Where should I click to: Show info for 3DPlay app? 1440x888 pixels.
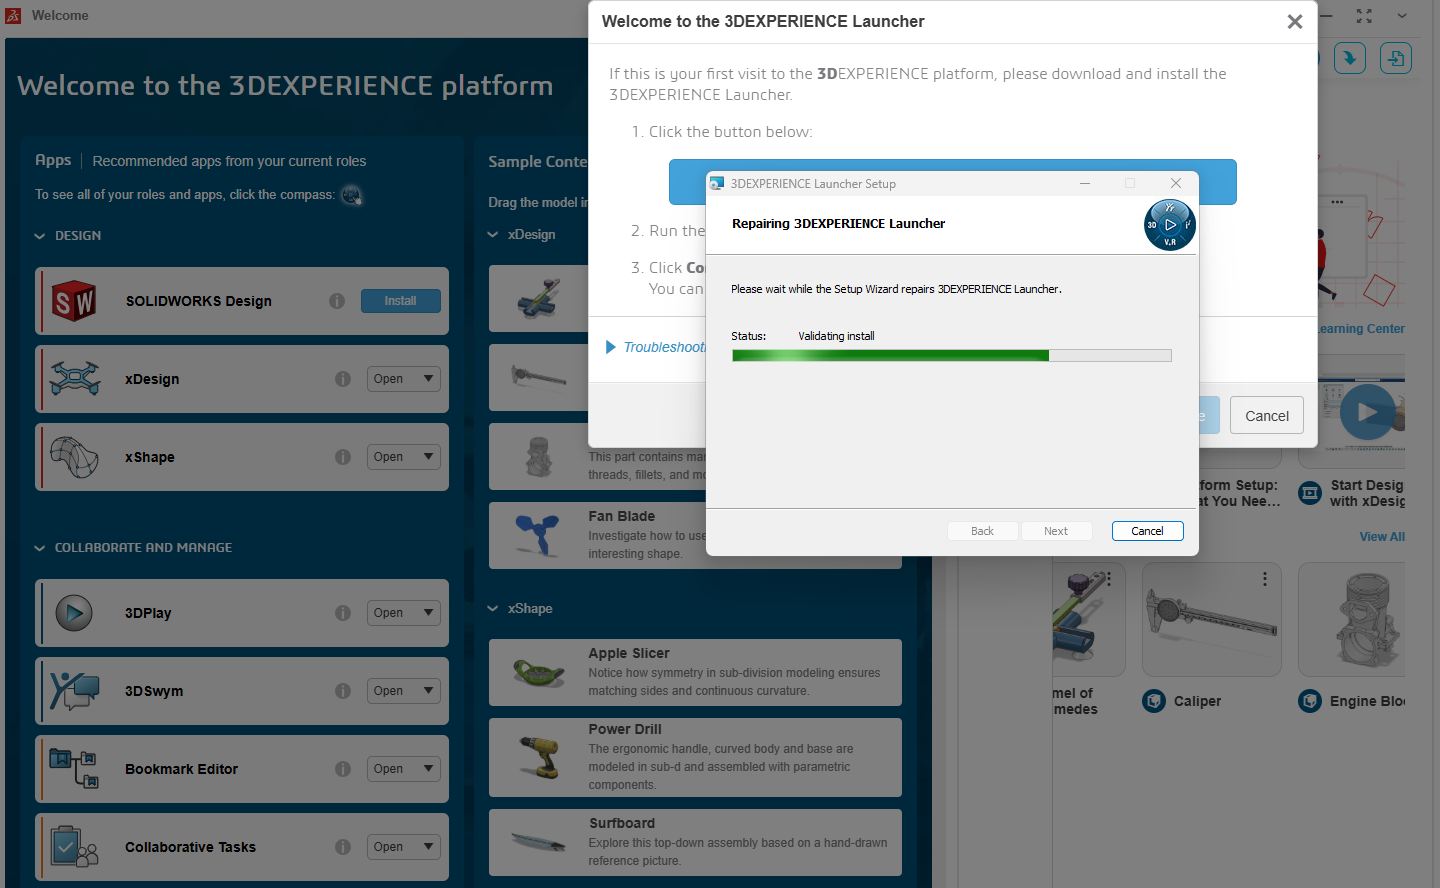[x=343, y=613]
